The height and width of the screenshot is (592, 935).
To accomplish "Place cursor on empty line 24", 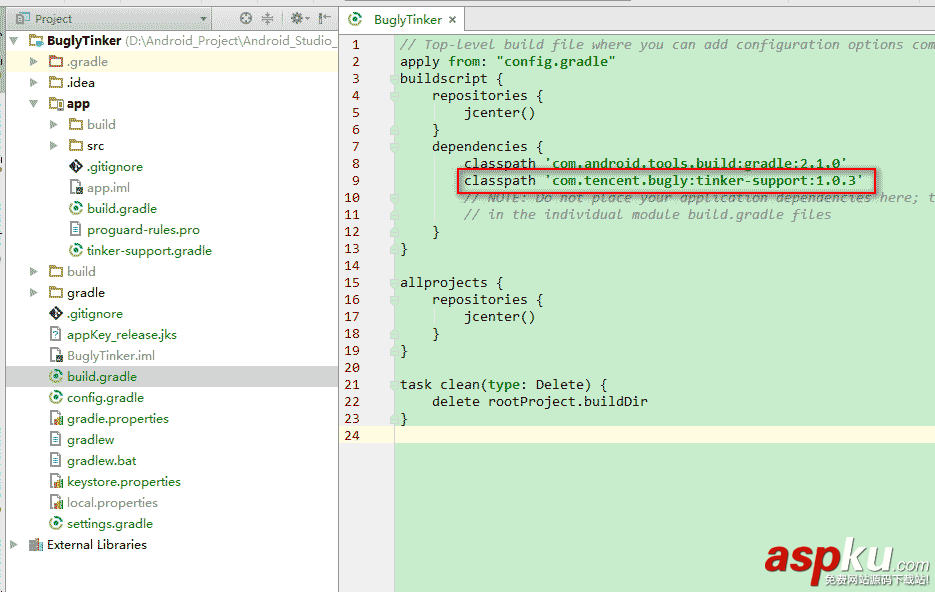I will click(664, 435).
